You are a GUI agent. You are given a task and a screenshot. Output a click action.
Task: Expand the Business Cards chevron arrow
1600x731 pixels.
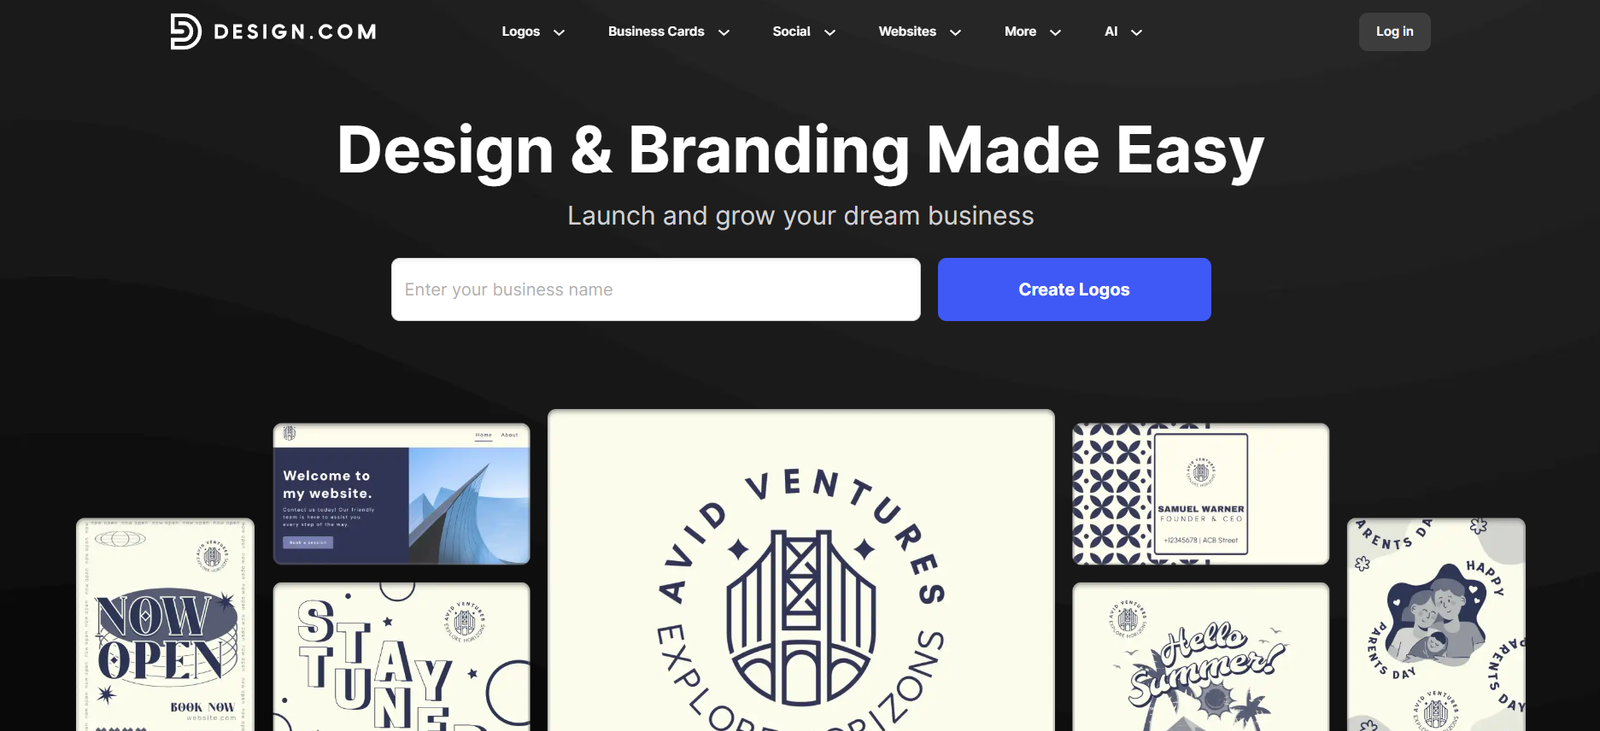724,32
